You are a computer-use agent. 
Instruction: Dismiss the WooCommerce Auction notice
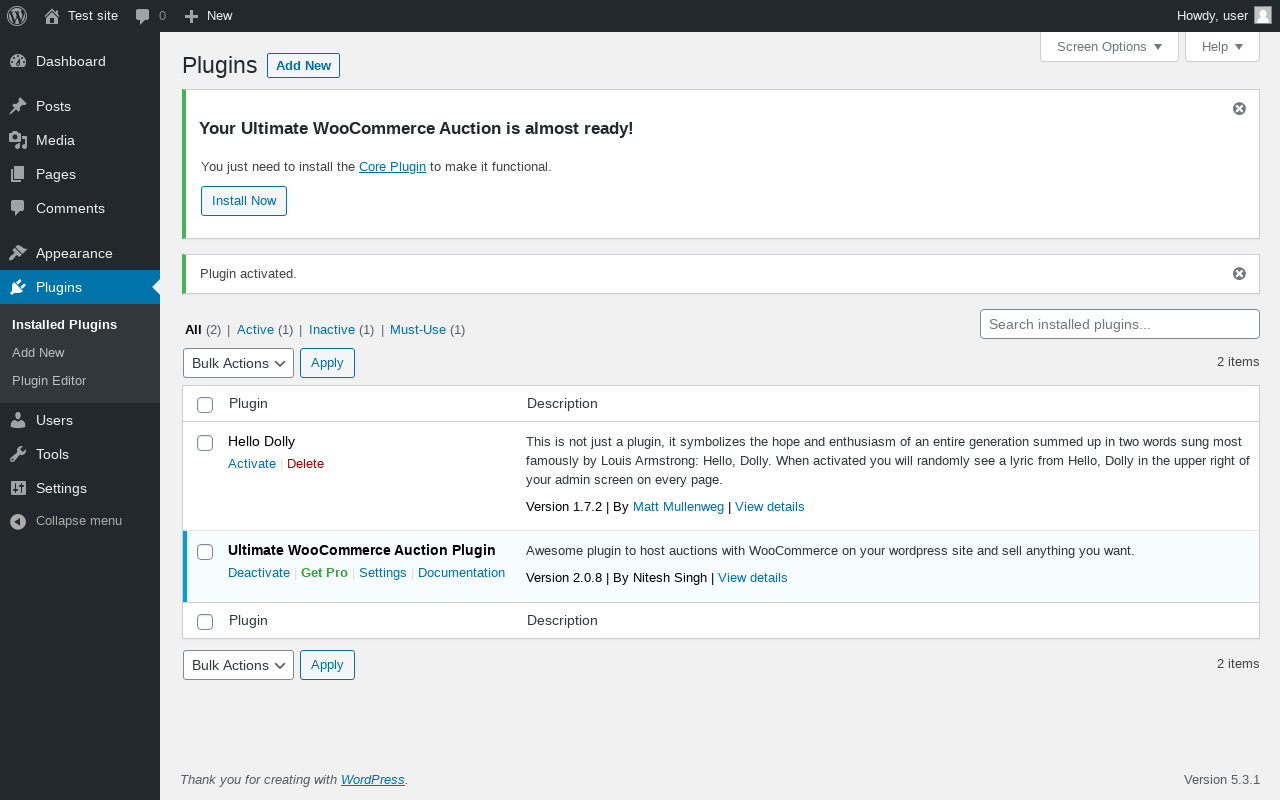(x=1239, y=108)
